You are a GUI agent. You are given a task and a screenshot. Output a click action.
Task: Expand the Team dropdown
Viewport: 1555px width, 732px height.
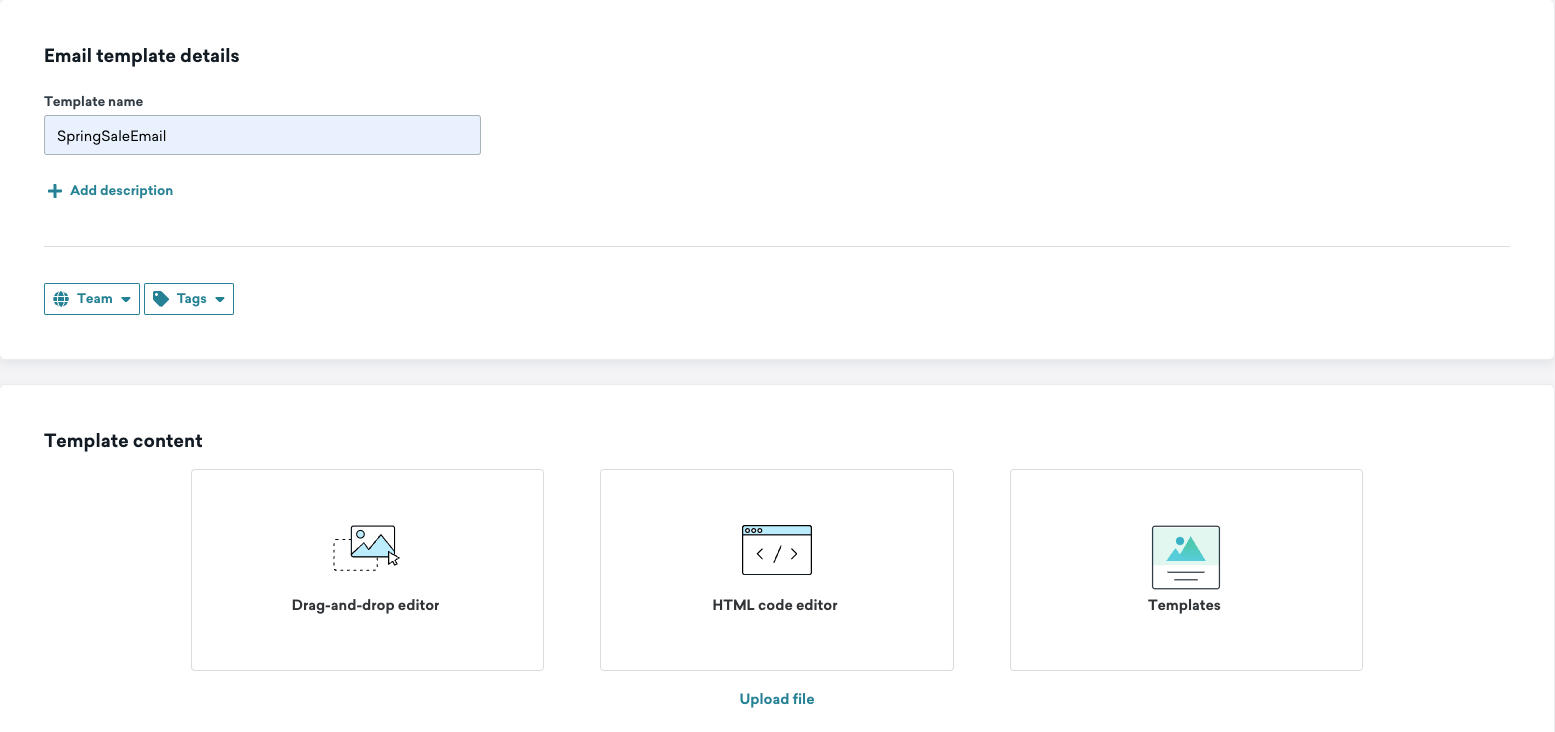(x=92, y=299)
